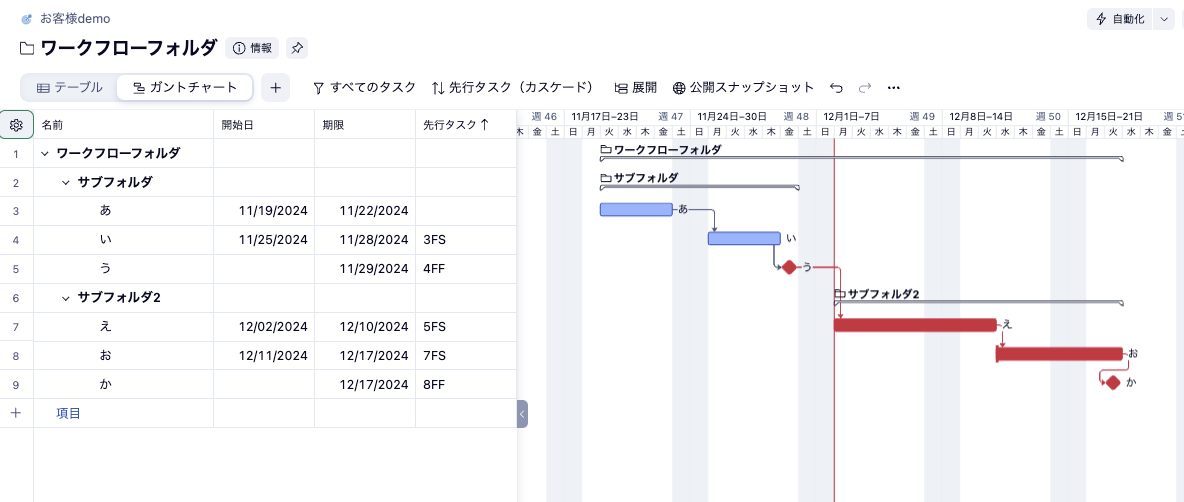Click the 項目 add item link
The height and width of the screenshot is (502, 1184).
[68, 413]
